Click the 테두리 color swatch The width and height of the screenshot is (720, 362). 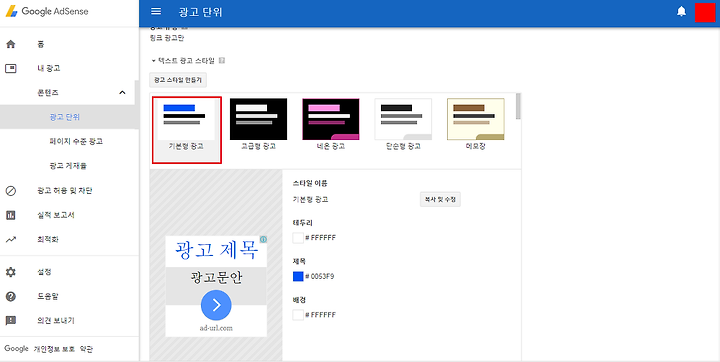pos(298,238)
